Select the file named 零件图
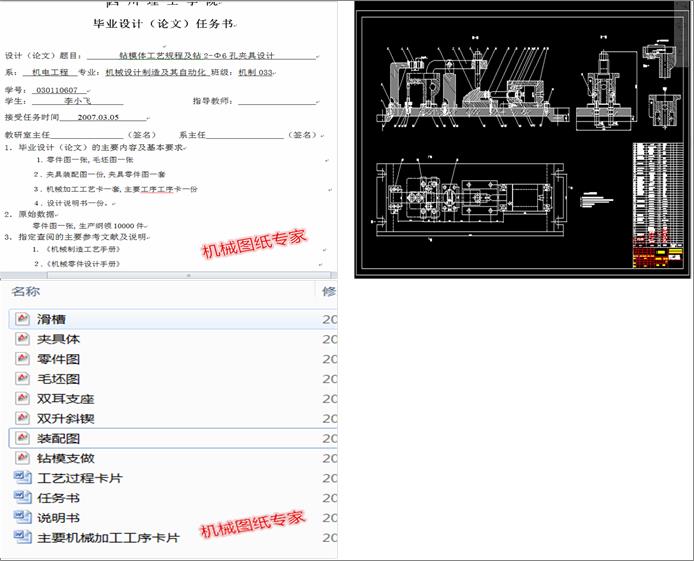 pyautogui.click(x=58, y=359)
